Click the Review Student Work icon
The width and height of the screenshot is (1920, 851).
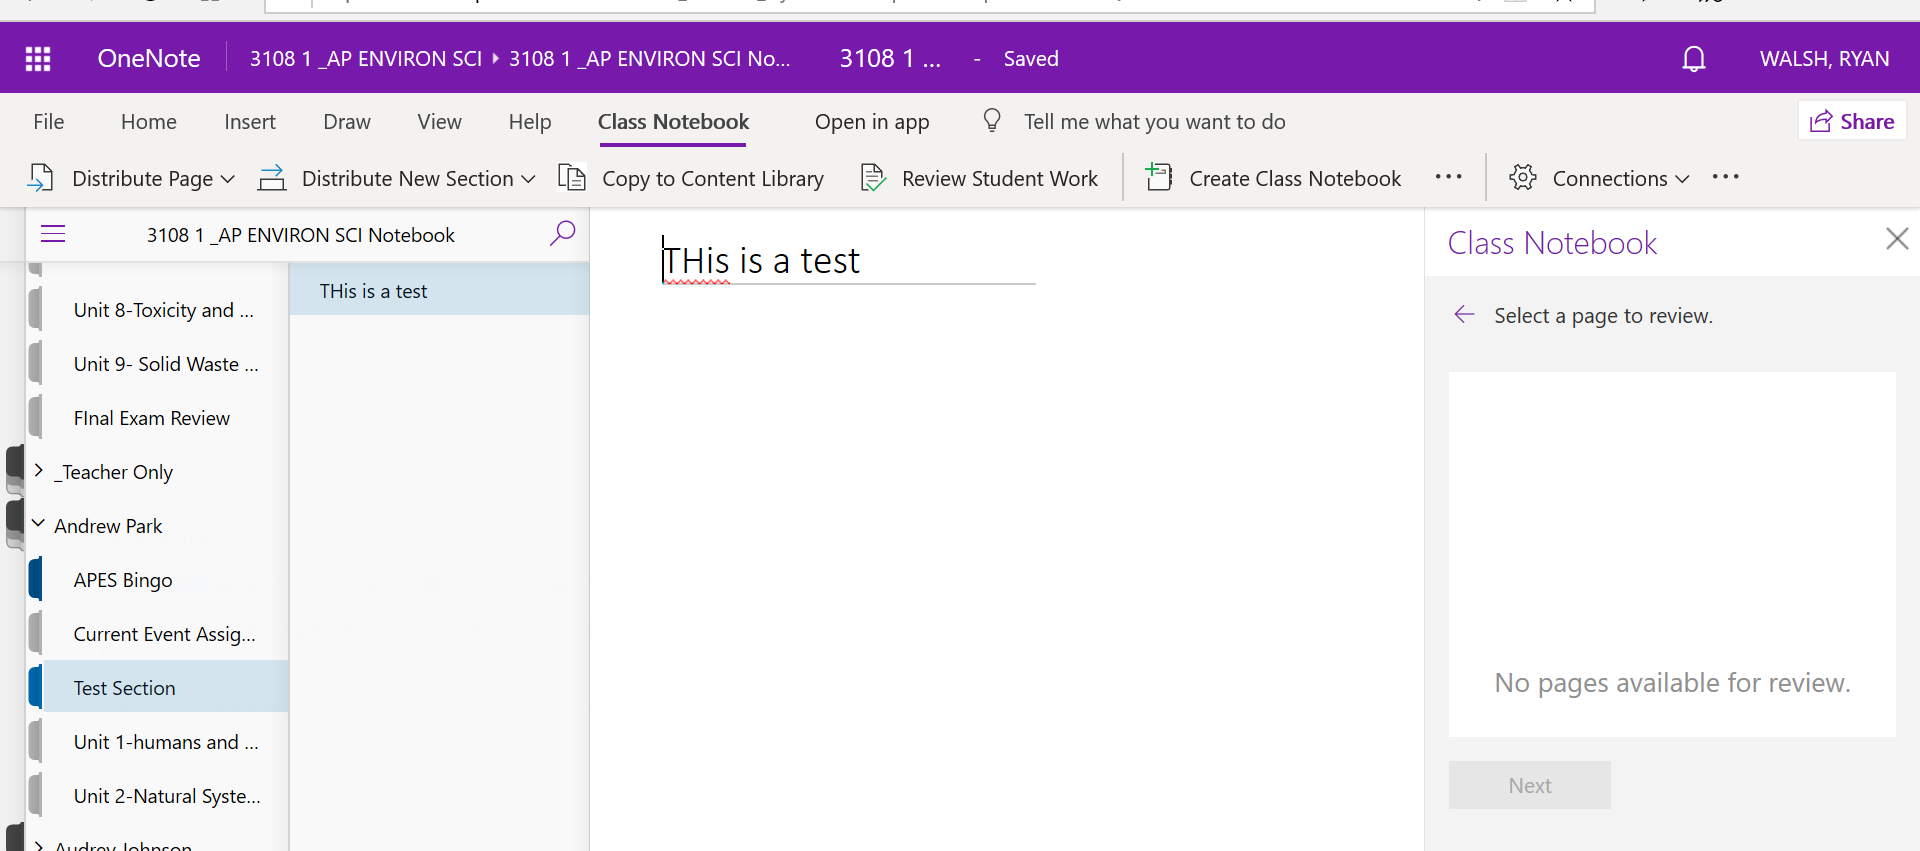[873, 178]
